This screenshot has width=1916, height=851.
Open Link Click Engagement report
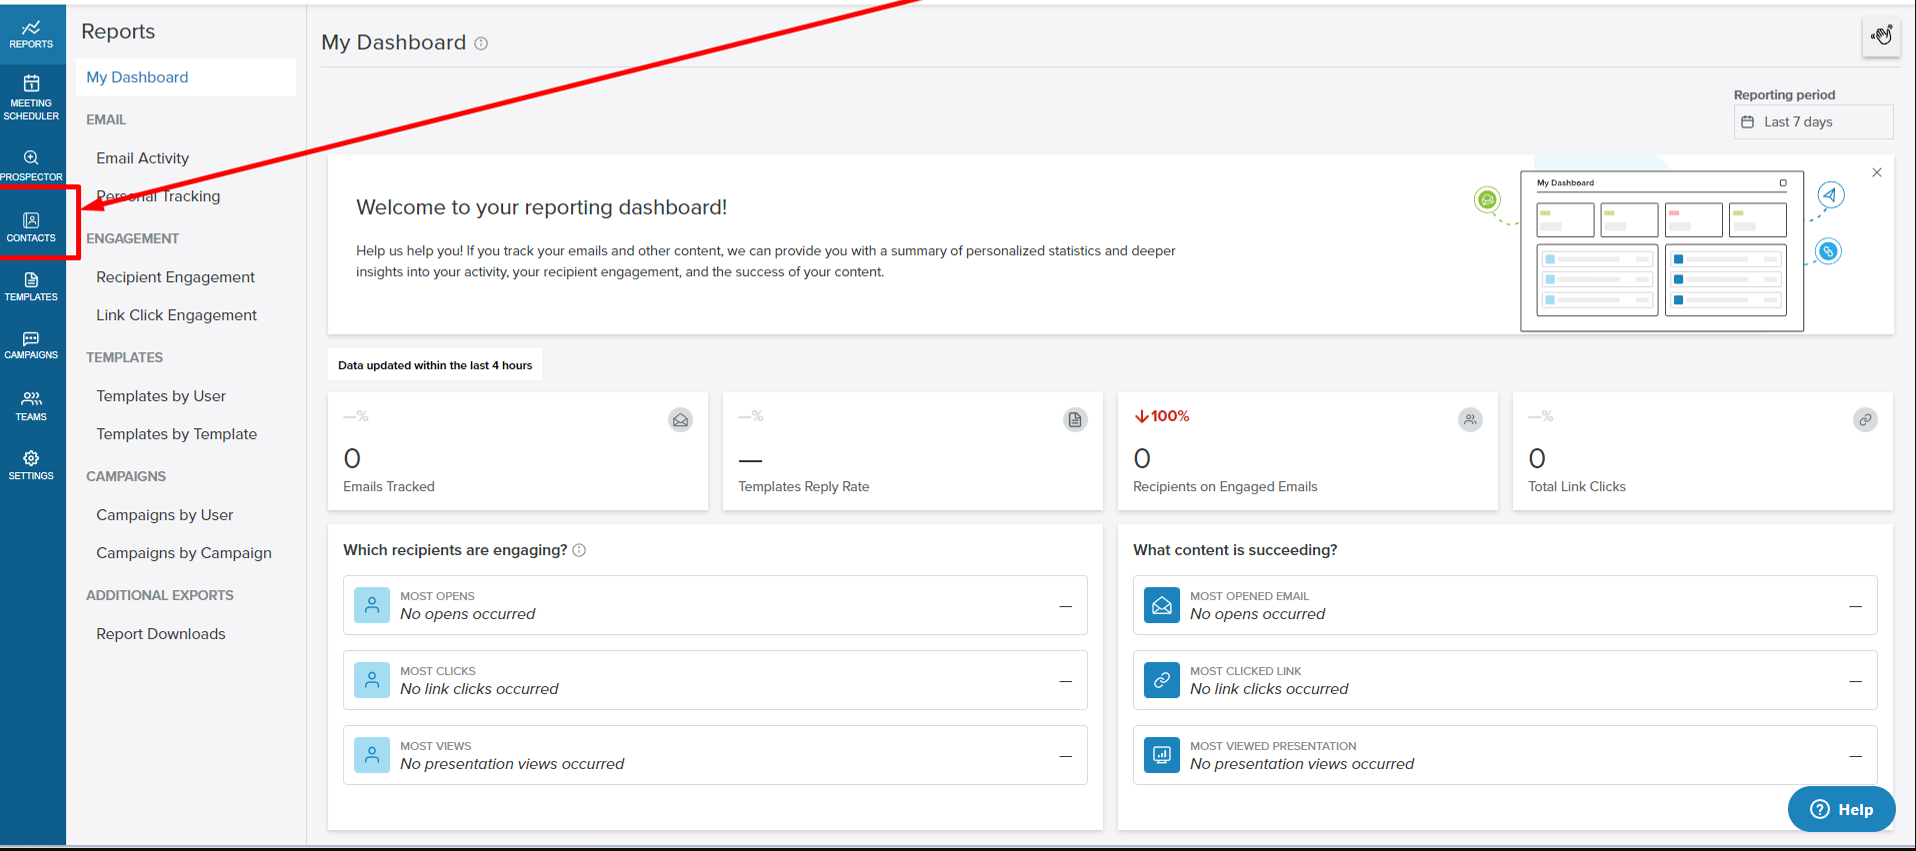click(176, 315)
